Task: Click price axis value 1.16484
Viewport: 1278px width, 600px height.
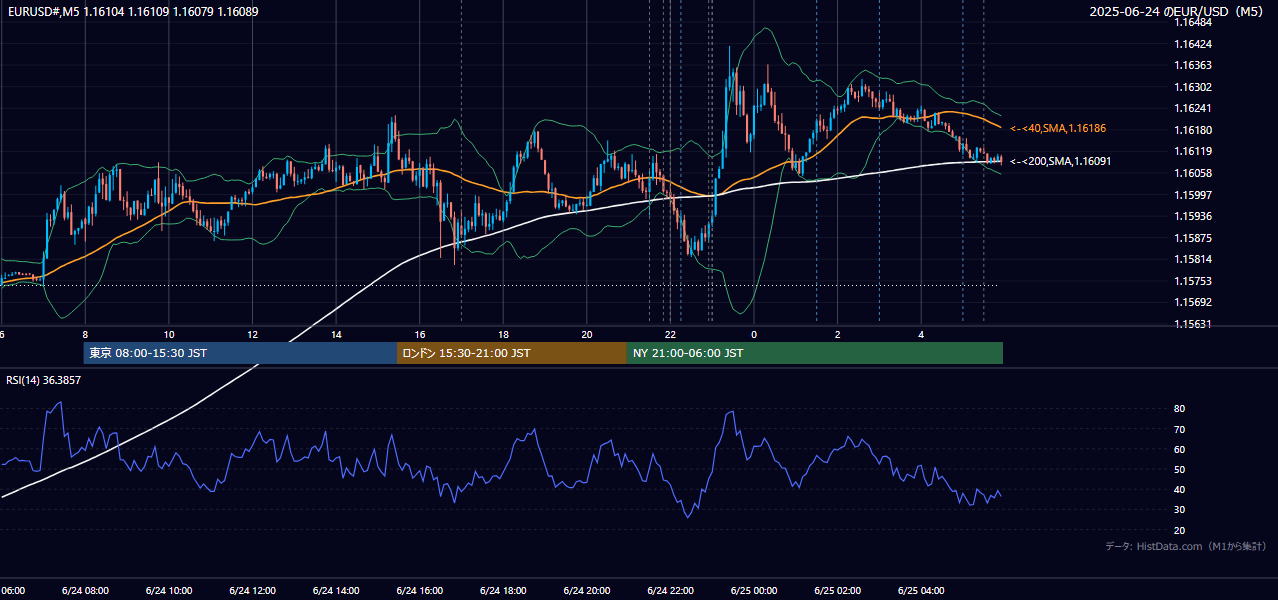Action: [x=1193, y=22]
